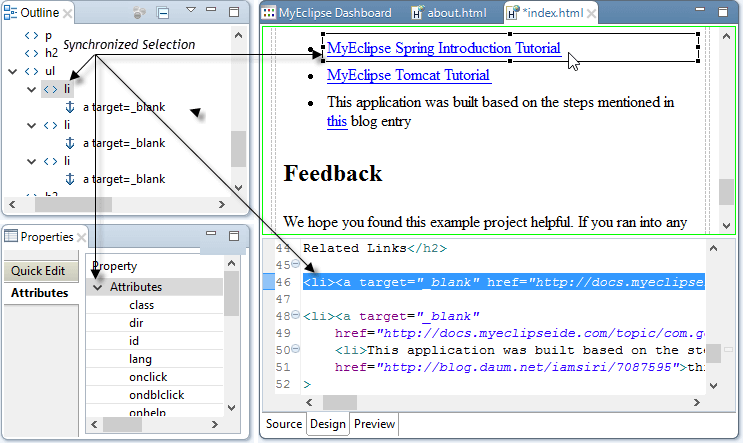Select the h2 element in Outline tree
This screenshot has height=443, width=743.
coord(51,53)
